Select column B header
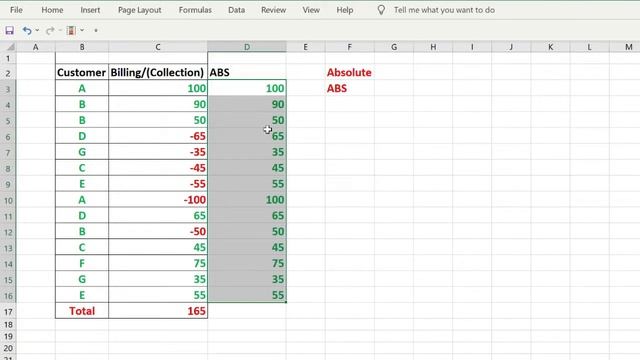The width and height of the screenshot is (640, 360). tap(82, 47)
